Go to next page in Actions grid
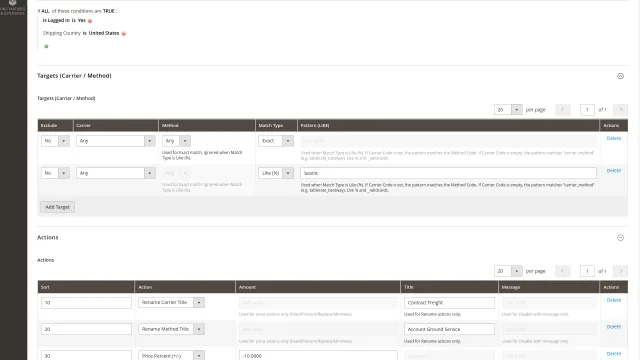The width and height of the screenshot is (640, 360). 621,271
